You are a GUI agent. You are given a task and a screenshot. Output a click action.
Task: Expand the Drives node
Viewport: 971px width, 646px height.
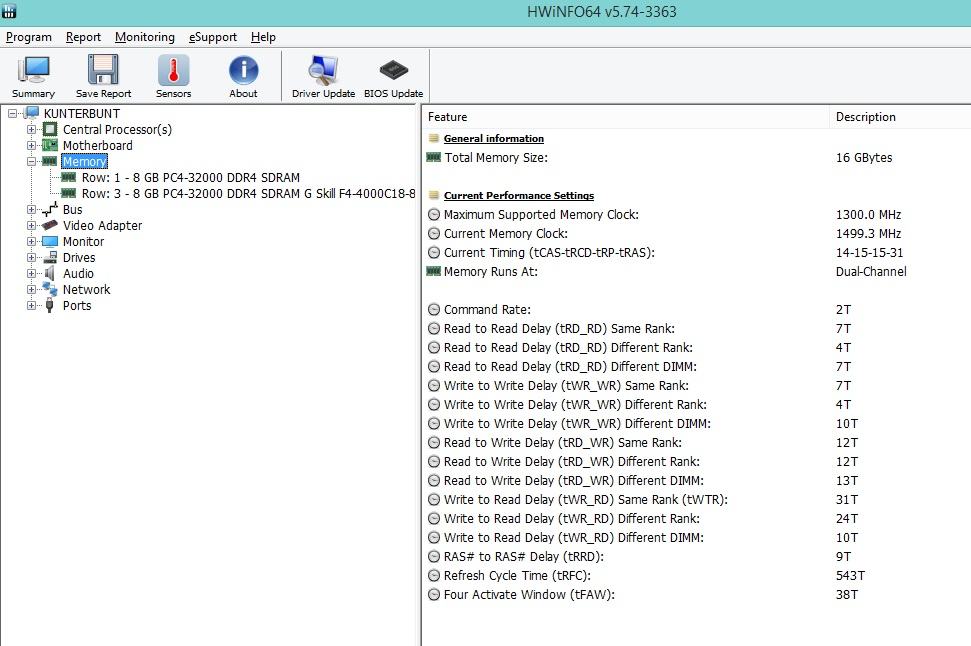(x=32, y=258)
